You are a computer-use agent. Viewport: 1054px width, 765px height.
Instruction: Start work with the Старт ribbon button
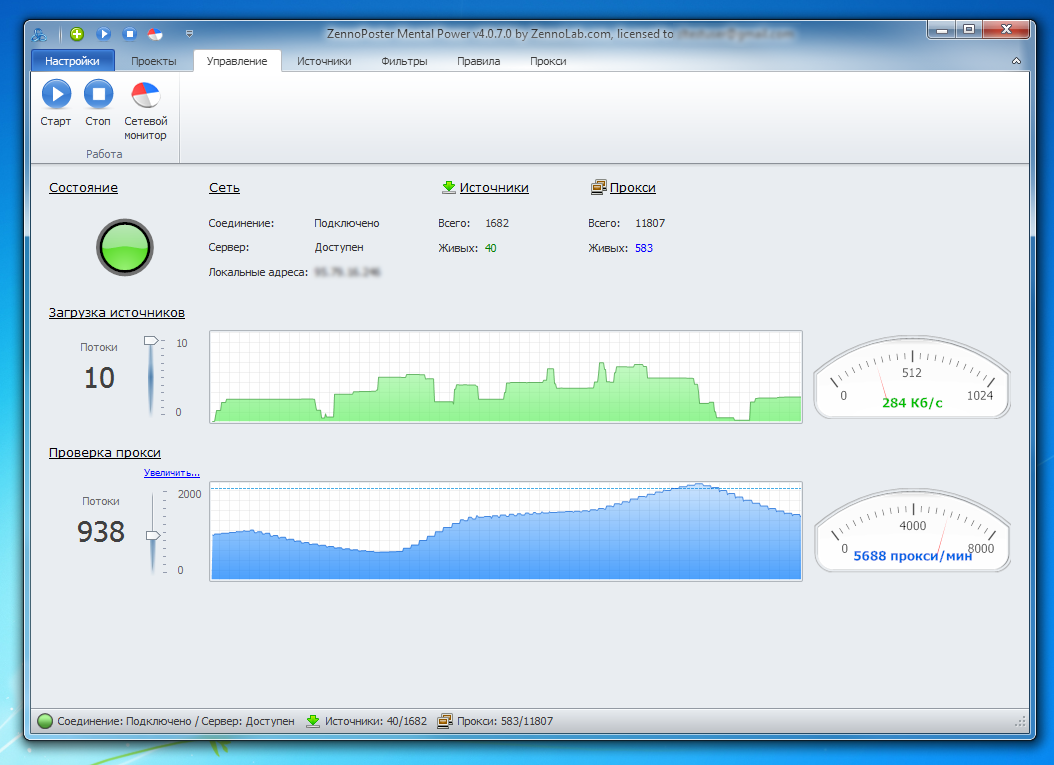click(56, 103)
